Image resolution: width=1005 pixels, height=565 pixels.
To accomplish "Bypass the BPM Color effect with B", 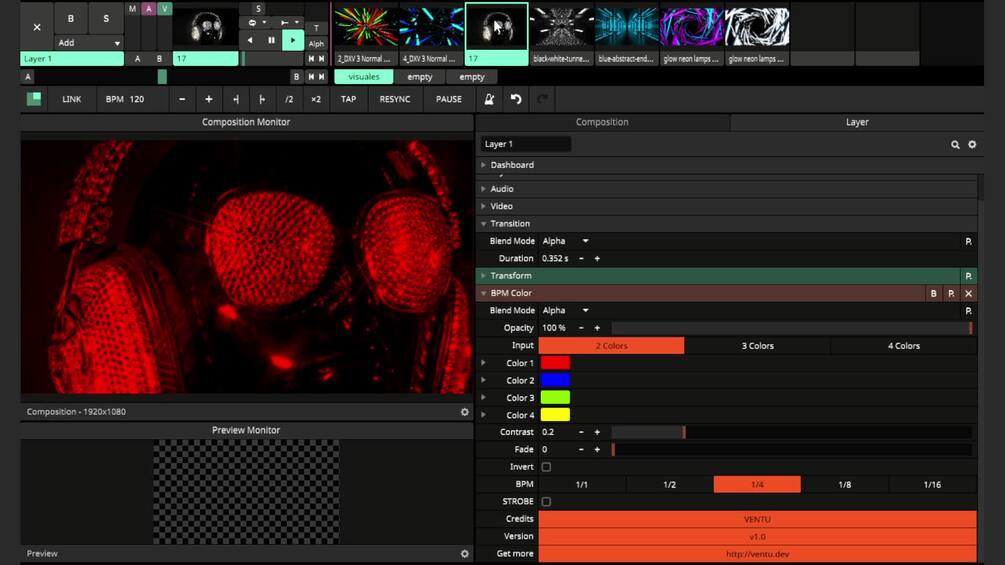I will (x=933, y=293).
